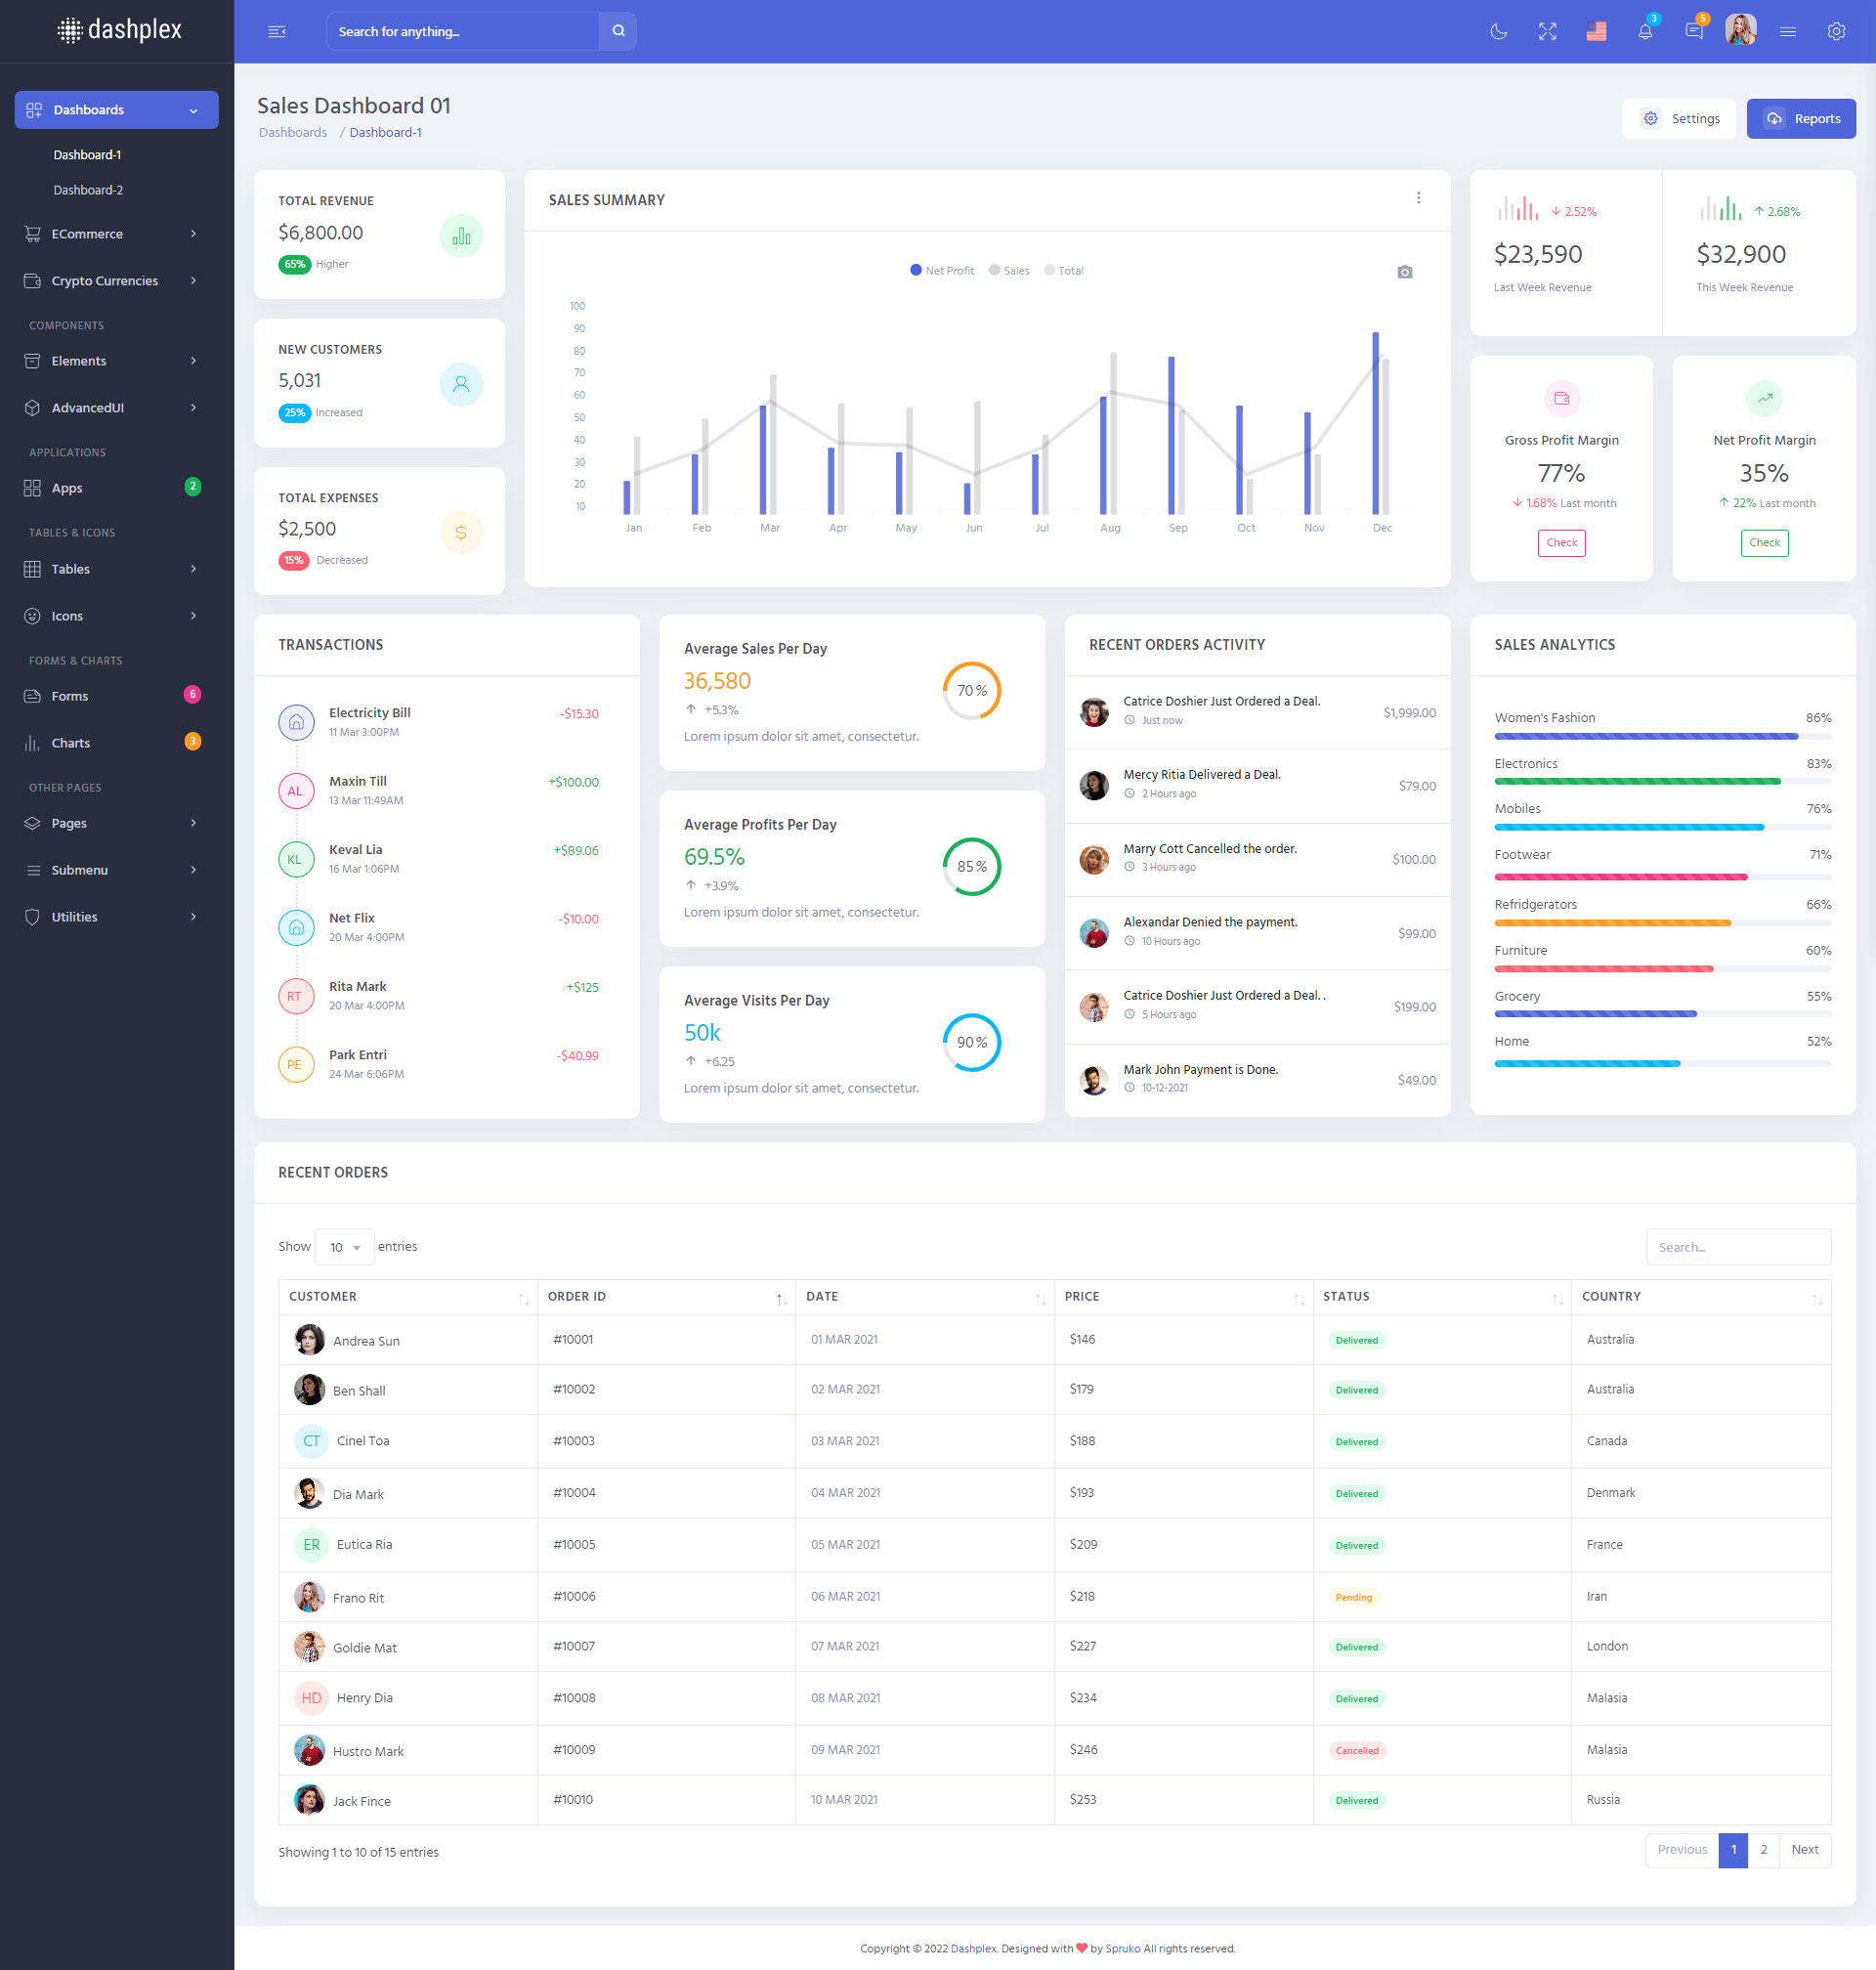
Task: Expand the ECommerce sidebar menu
Action: pyautogui.click(x=110, y=234)
